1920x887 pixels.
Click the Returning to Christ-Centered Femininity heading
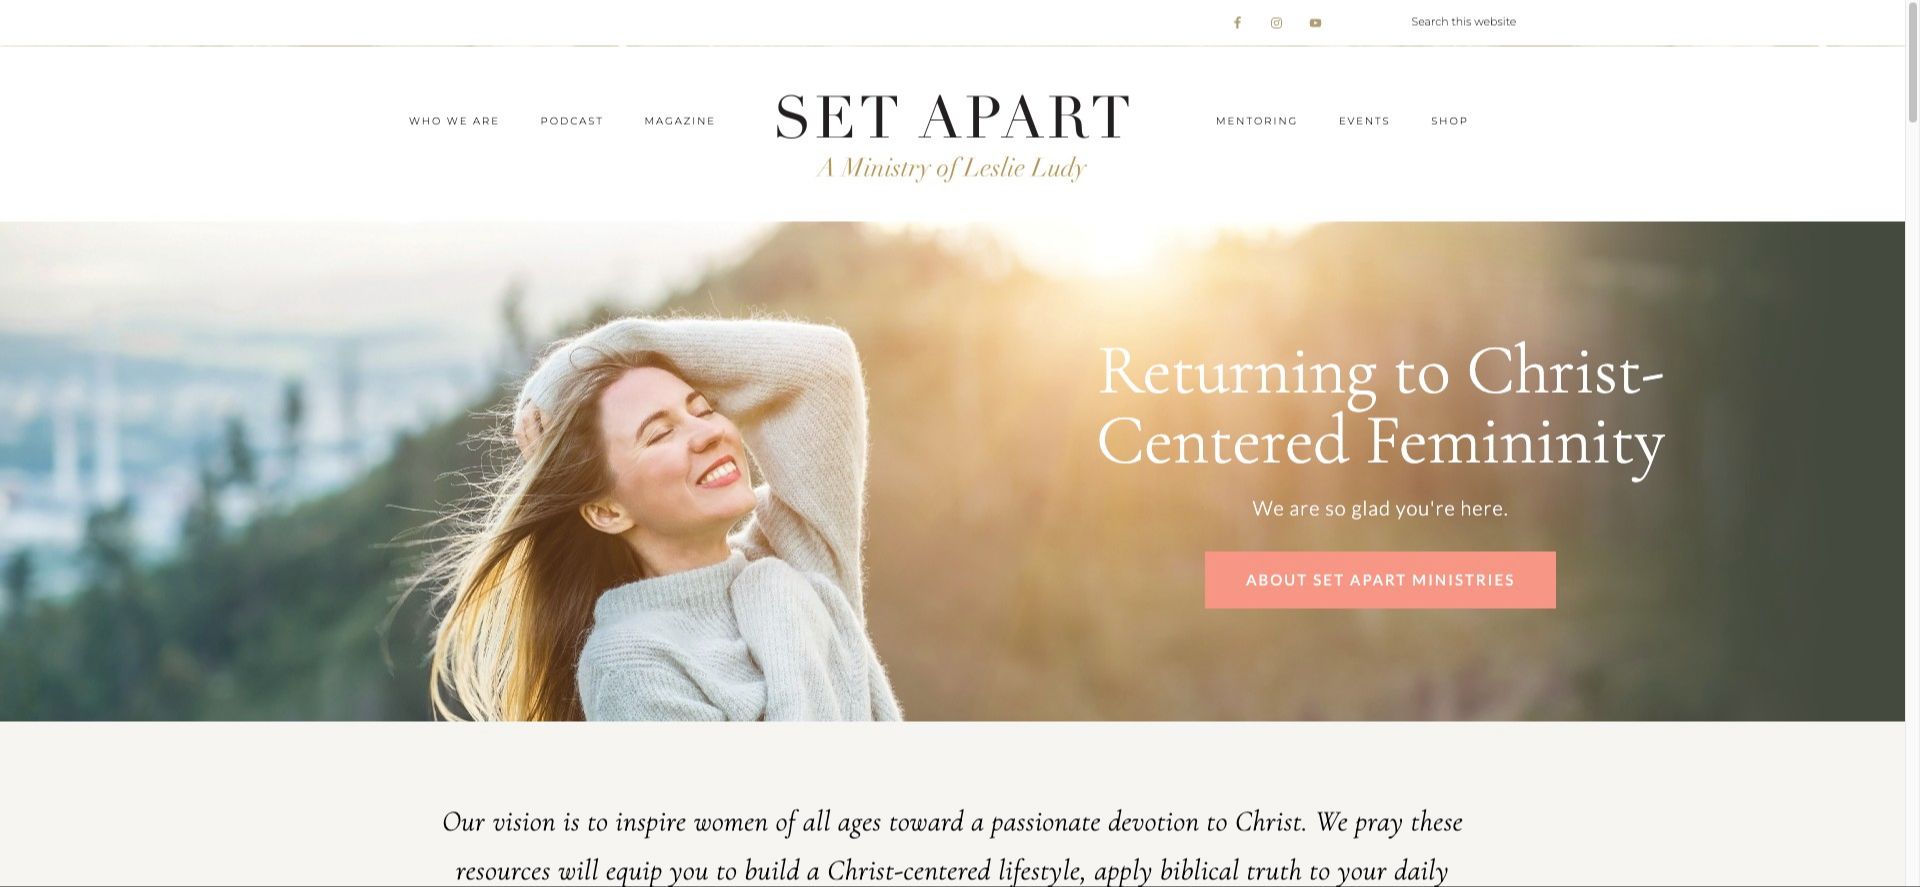pyautogui.click(x=1380, y=407)
